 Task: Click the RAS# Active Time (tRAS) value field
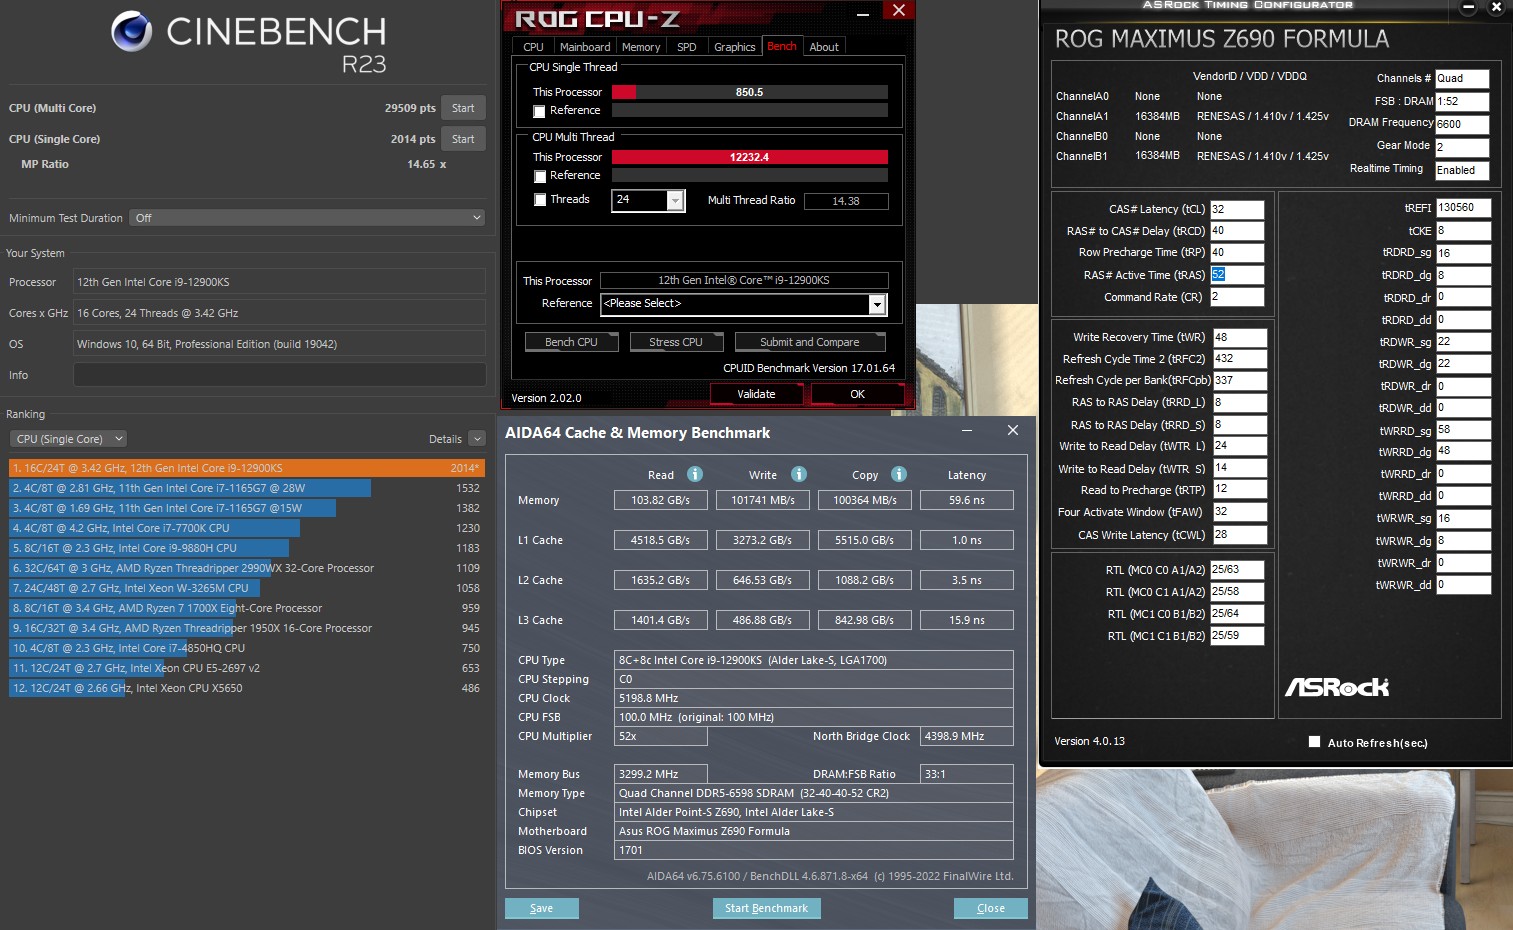pyautogui.click(x=1237, y=275)
